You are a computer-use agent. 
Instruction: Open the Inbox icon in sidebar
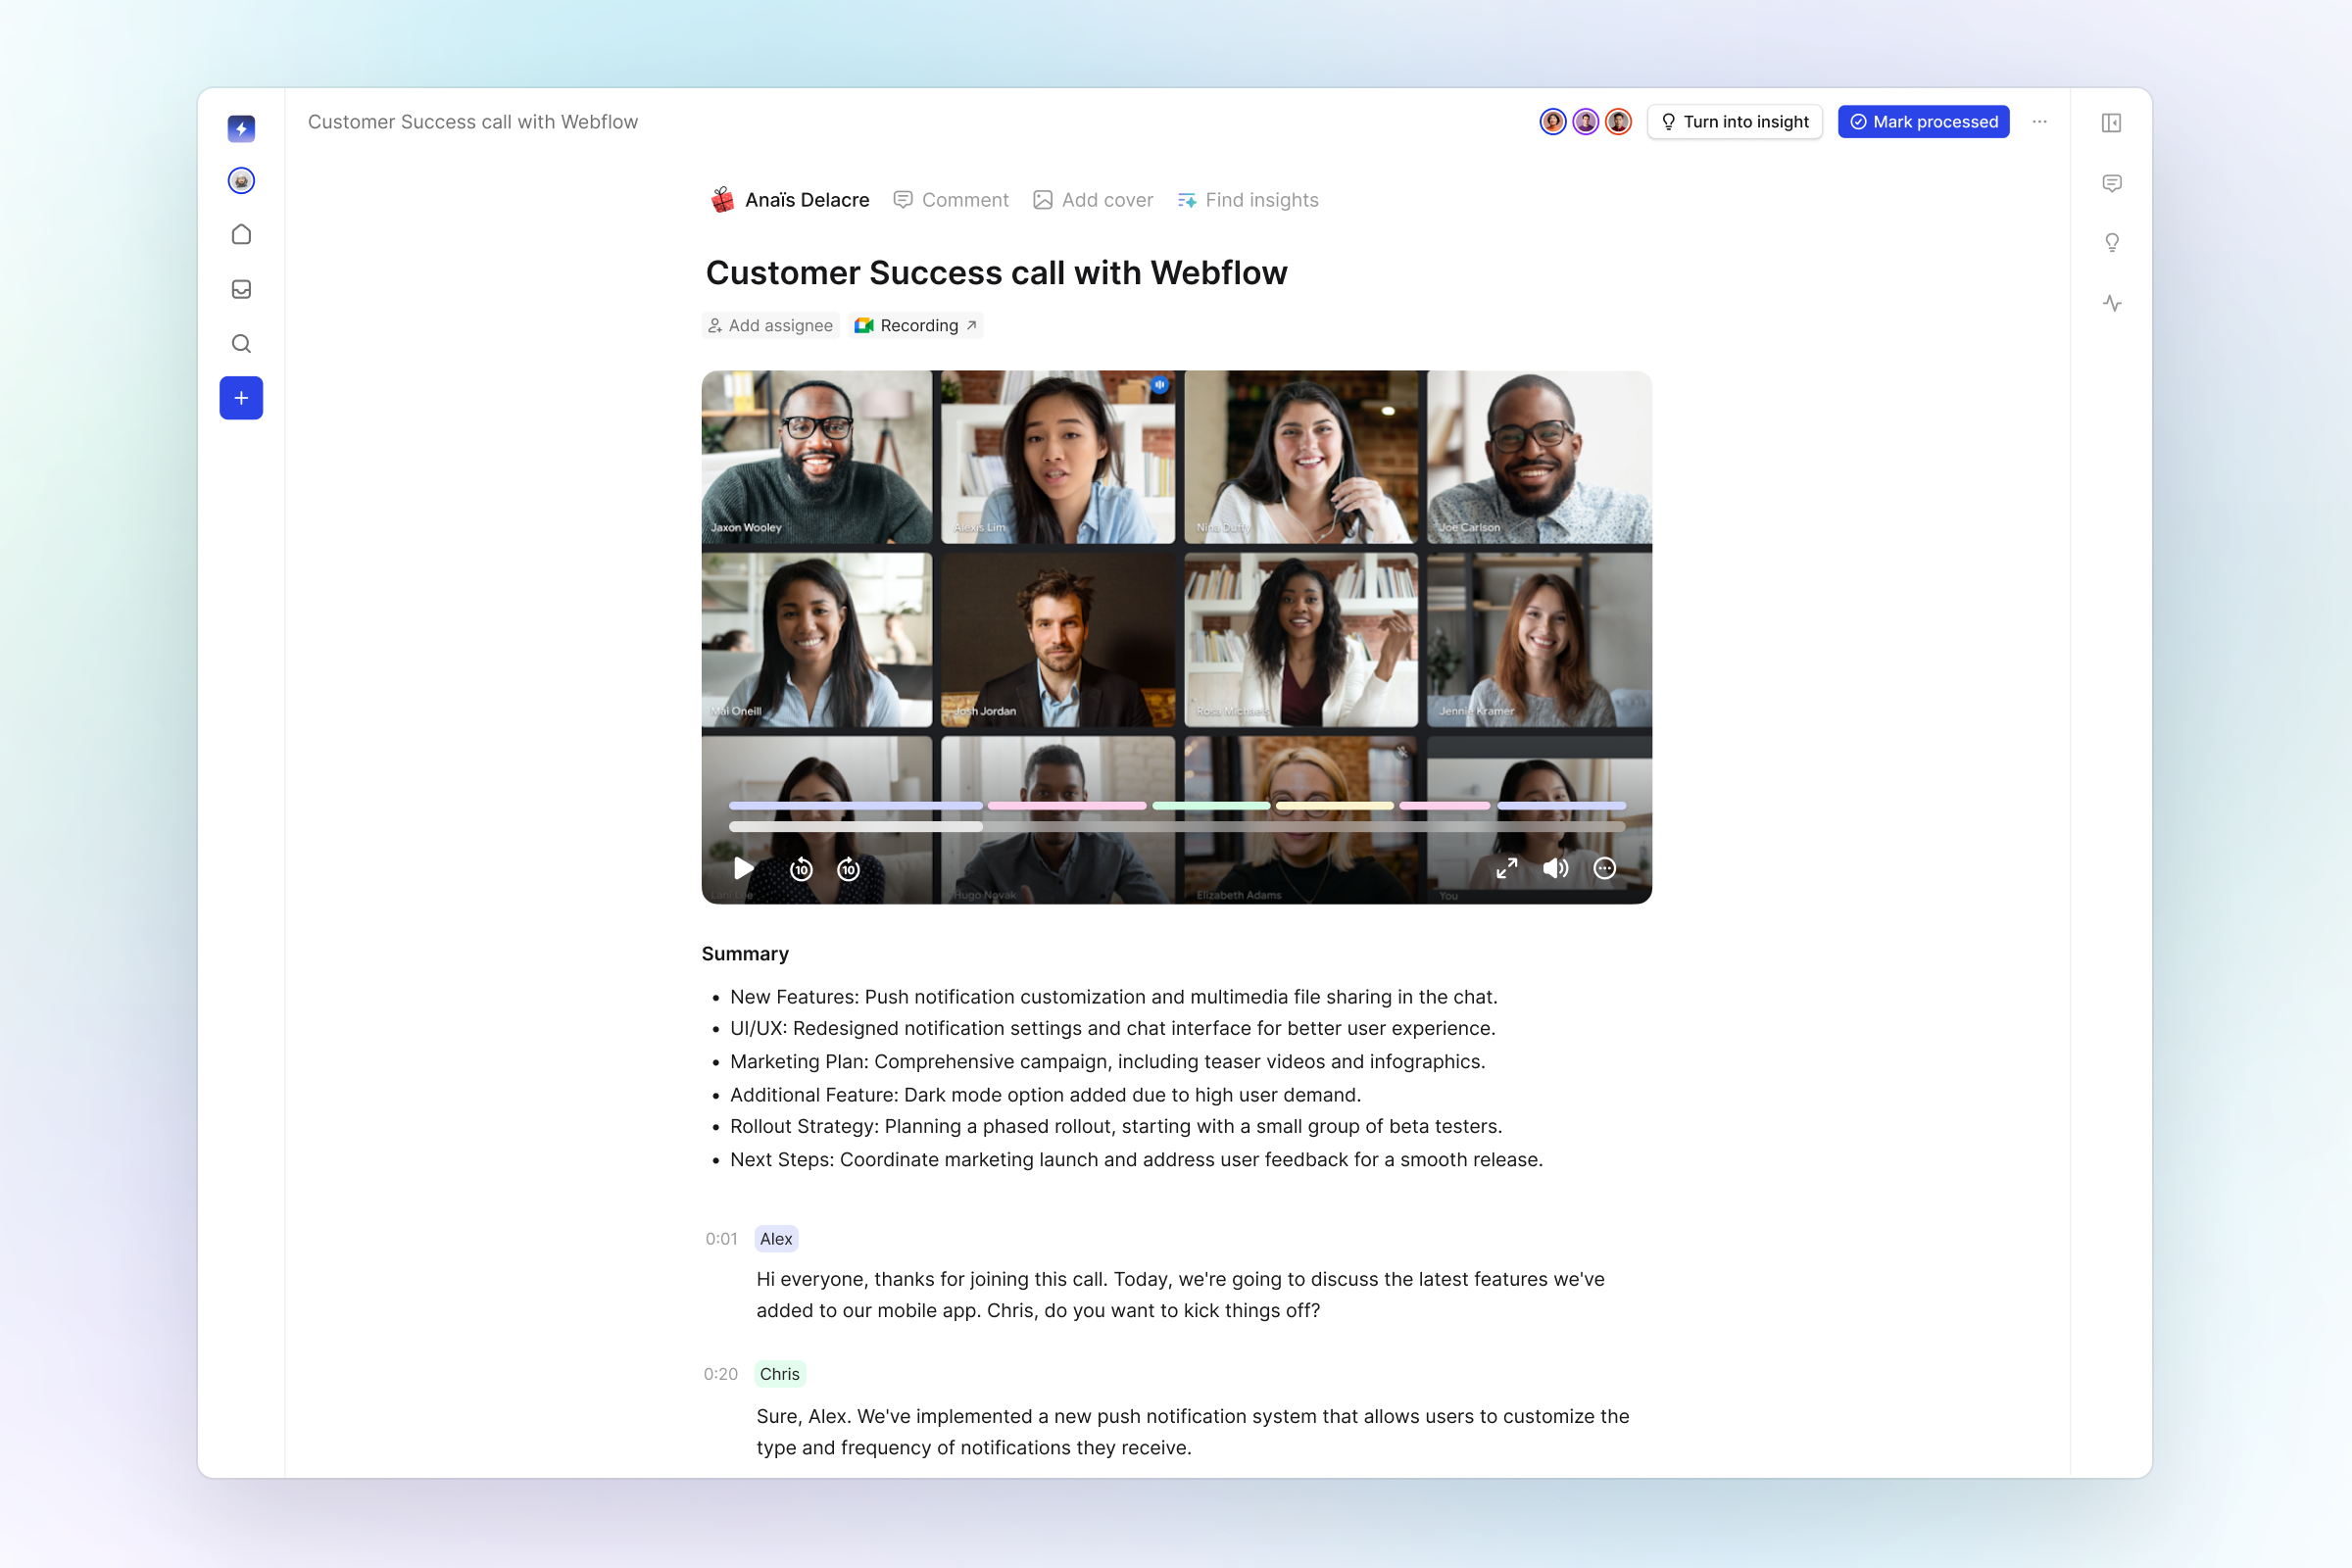coord(241,289)
